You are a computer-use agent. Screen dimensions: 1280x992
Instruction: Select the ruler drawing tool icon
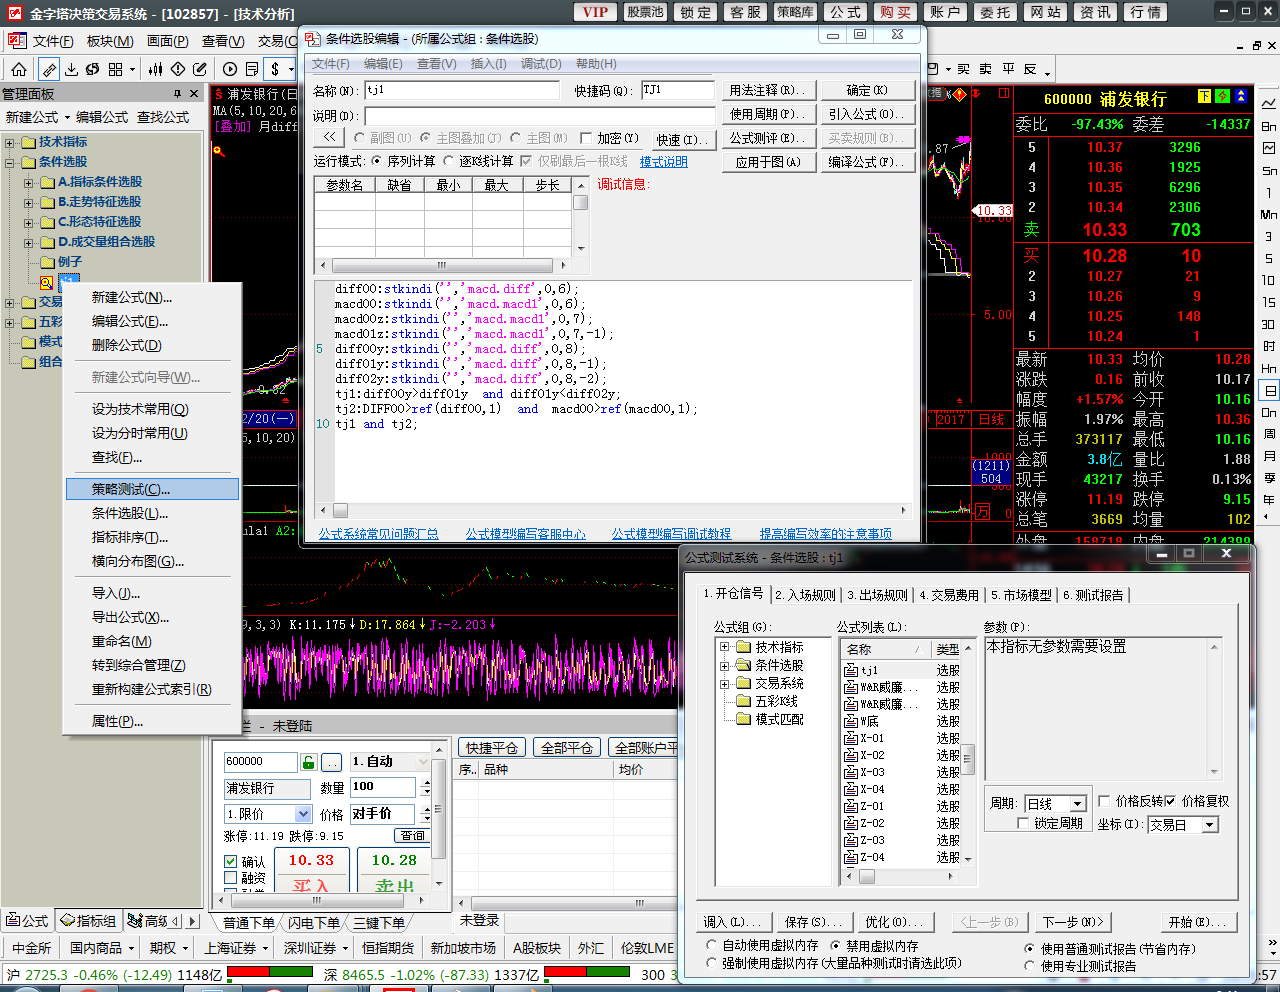coord(49,69)
